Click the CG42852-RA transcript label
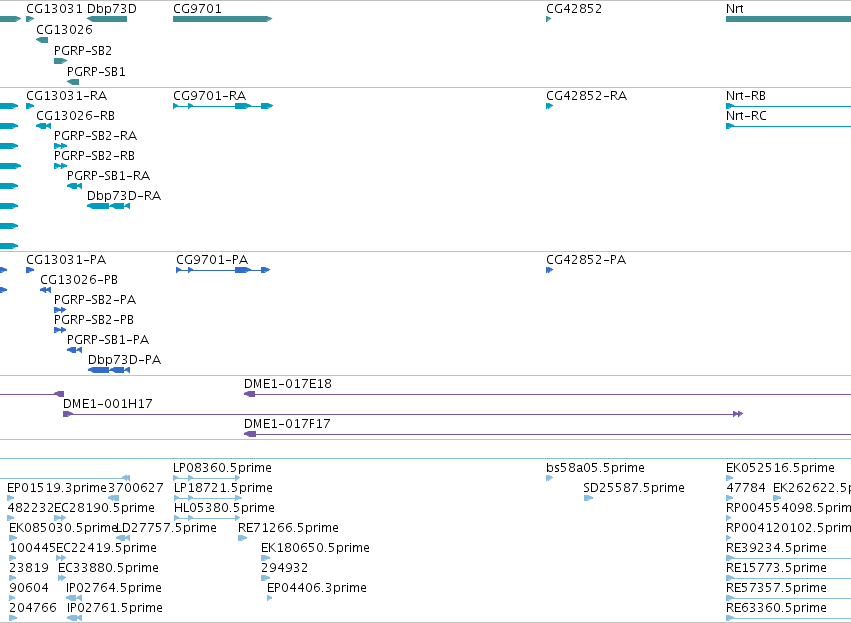The image size is (851, 623). pyautogui.click(x=586, y=96)
